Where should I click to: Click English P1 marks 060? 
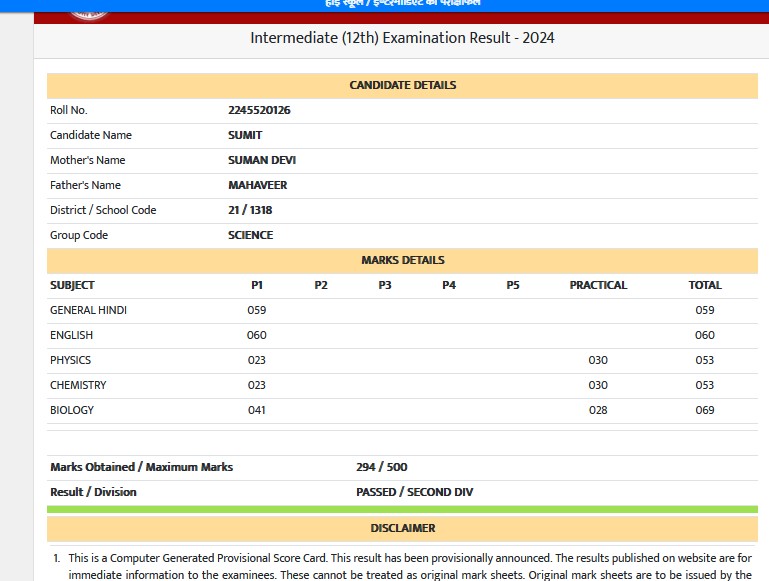(256, 335)
